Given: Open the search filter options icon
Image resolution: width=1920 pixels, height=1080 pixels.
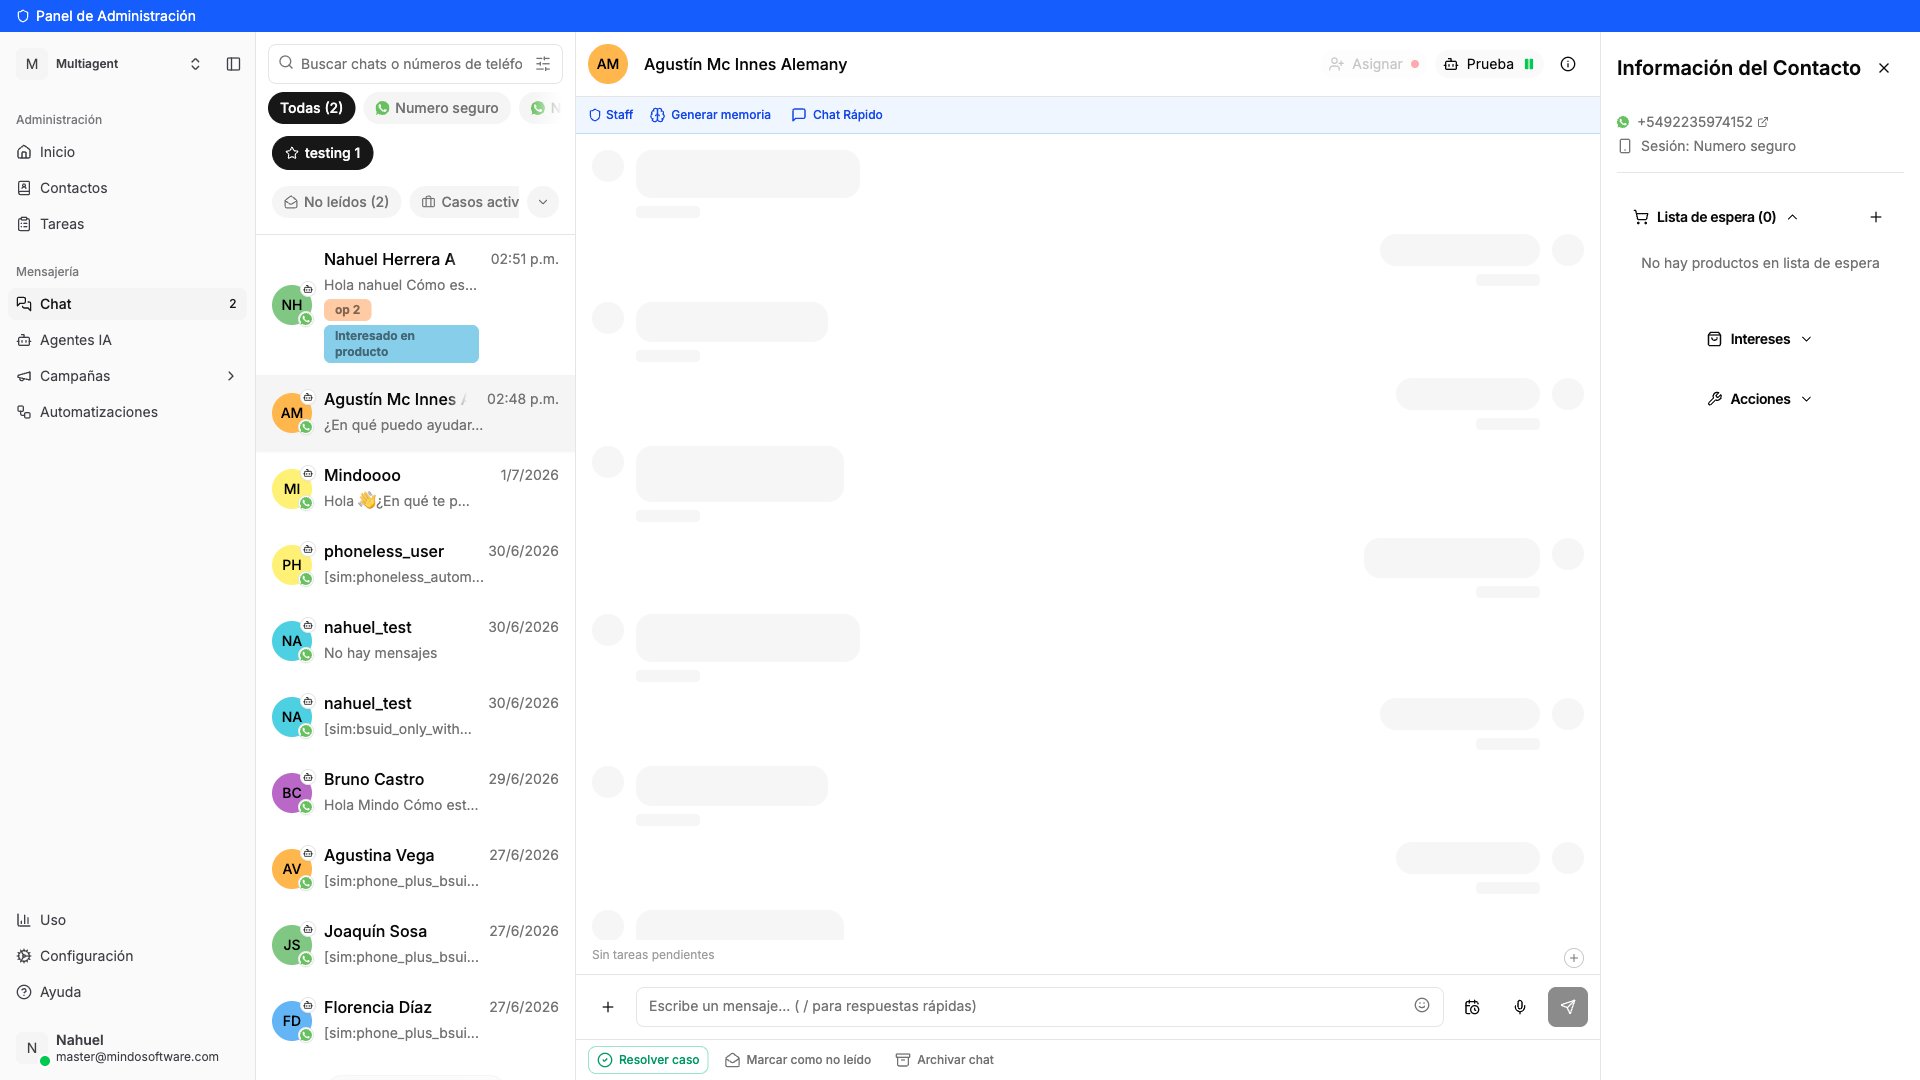Looking at the screenshot, I should coord(543,64).
